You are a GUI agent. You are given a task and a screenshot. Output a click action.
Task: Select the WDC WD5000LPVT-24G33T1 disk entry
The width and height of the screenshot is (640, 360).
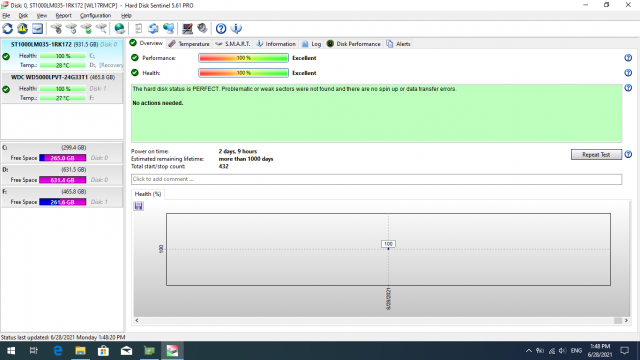tap(62, 88)
